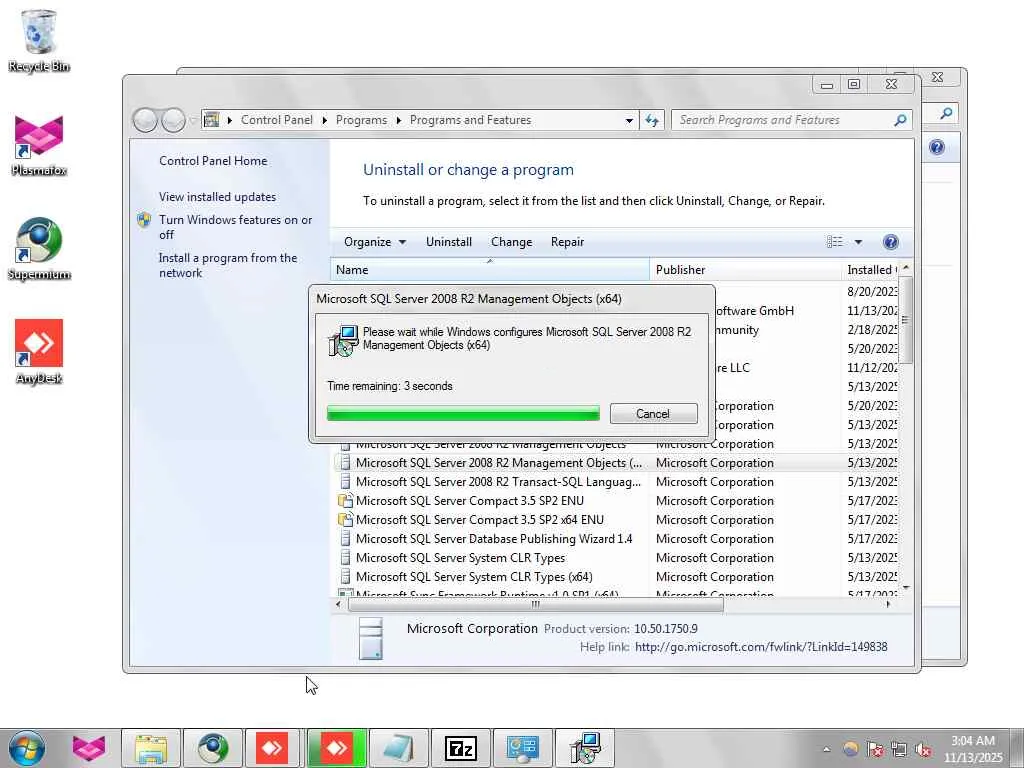Click help icon in the background window
This screenshot has height=768, width=1024.
[936, 148]
